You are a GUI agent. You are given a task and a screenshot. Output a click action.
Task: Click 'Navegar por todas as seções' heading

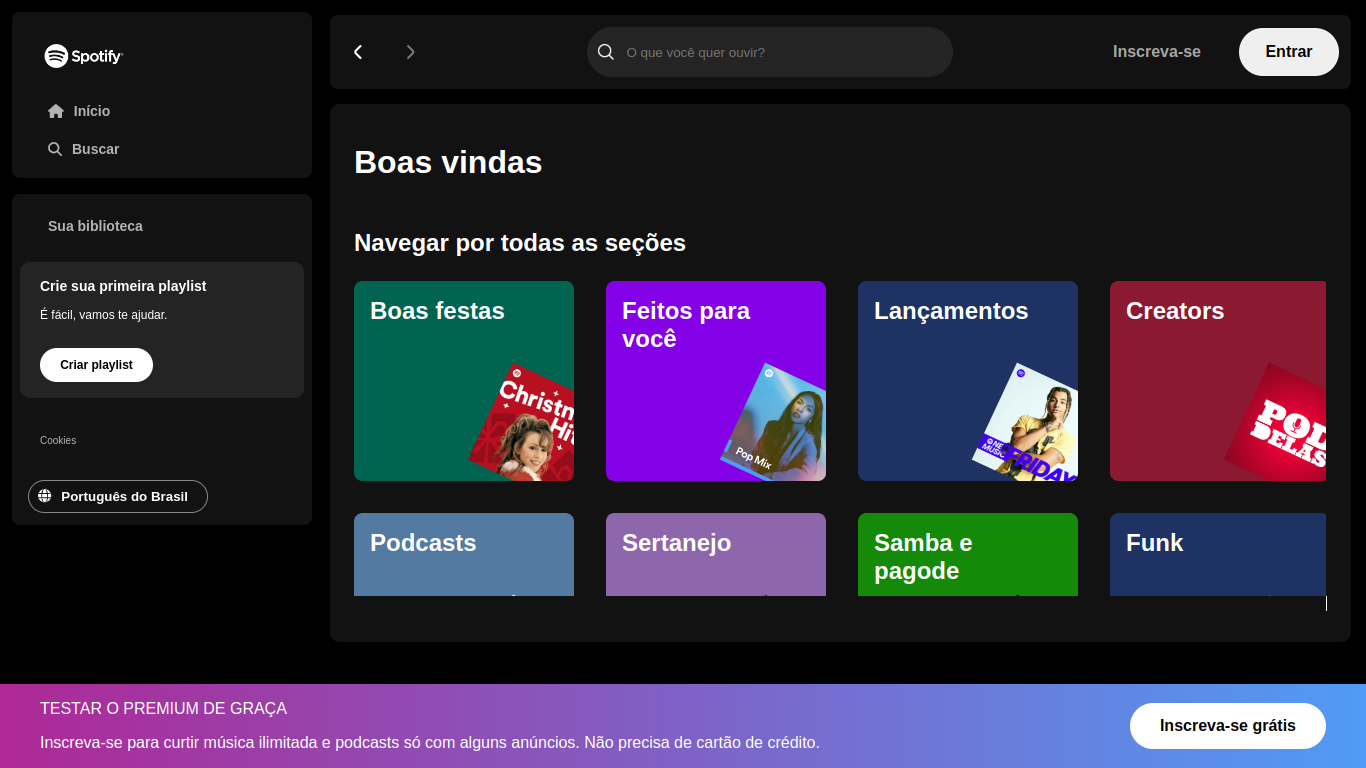520,243
